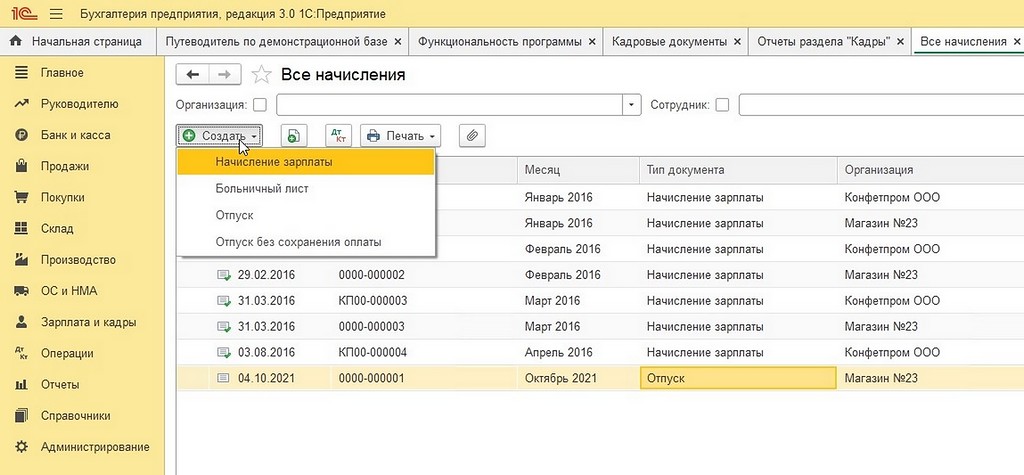The image size is (1024, 475).
Task: Click the document icon in the 04.10.2021 row
Action: pyautogui.click(x=224, y=378)
